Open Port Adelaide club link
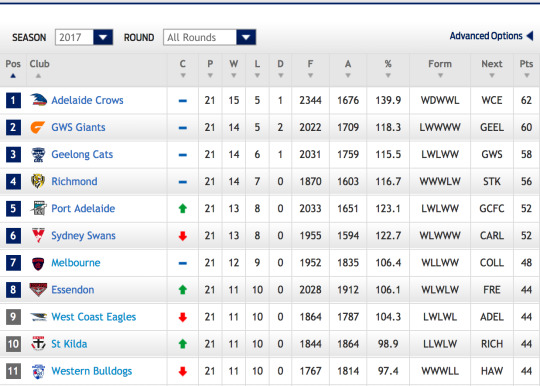 click(83, 208)
